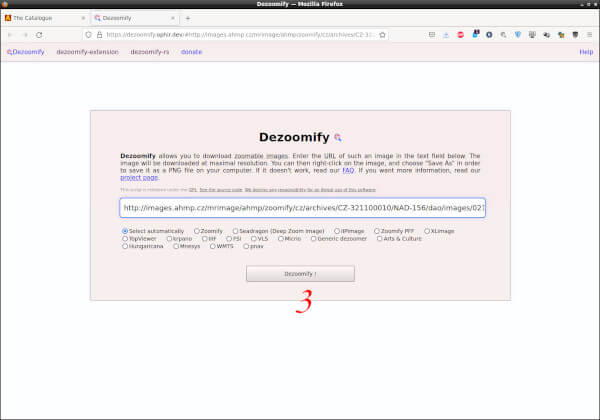This screenshot has height=420, width=600.
Task: Open the Help link
Action: point(586,52)
